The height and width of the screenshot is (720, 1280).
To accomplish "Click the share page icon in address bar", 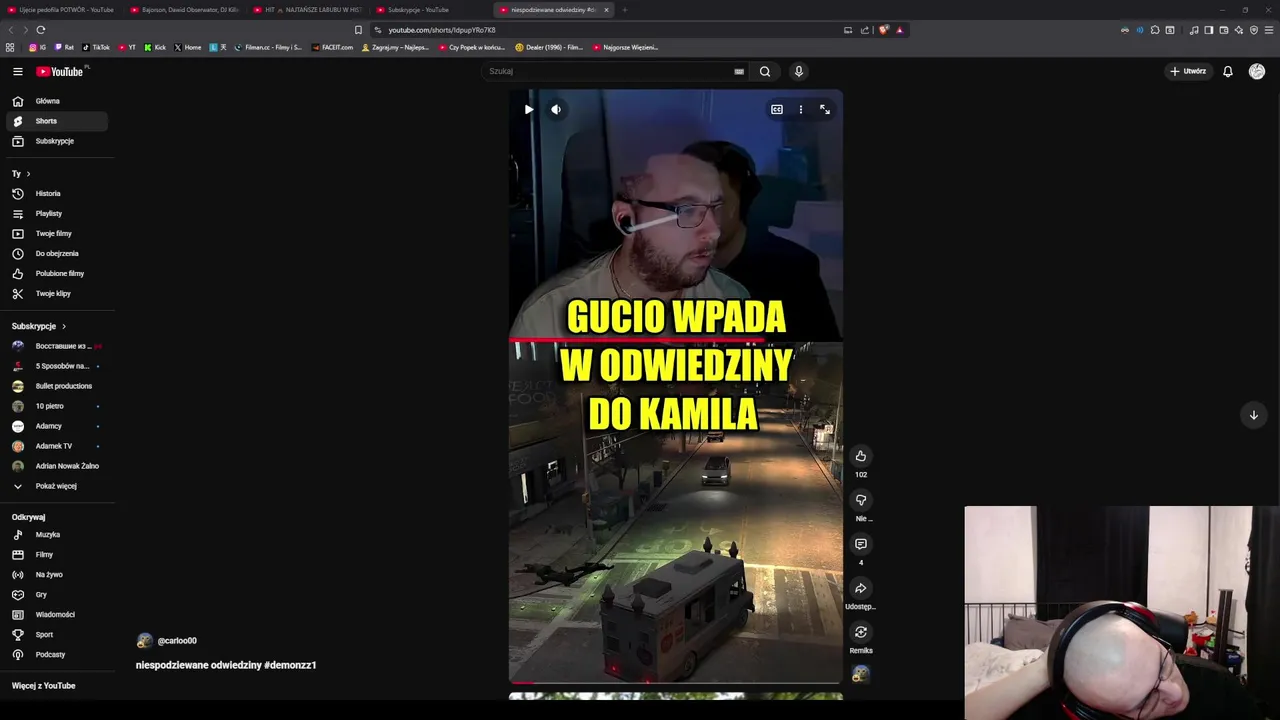I will point(865,30).
